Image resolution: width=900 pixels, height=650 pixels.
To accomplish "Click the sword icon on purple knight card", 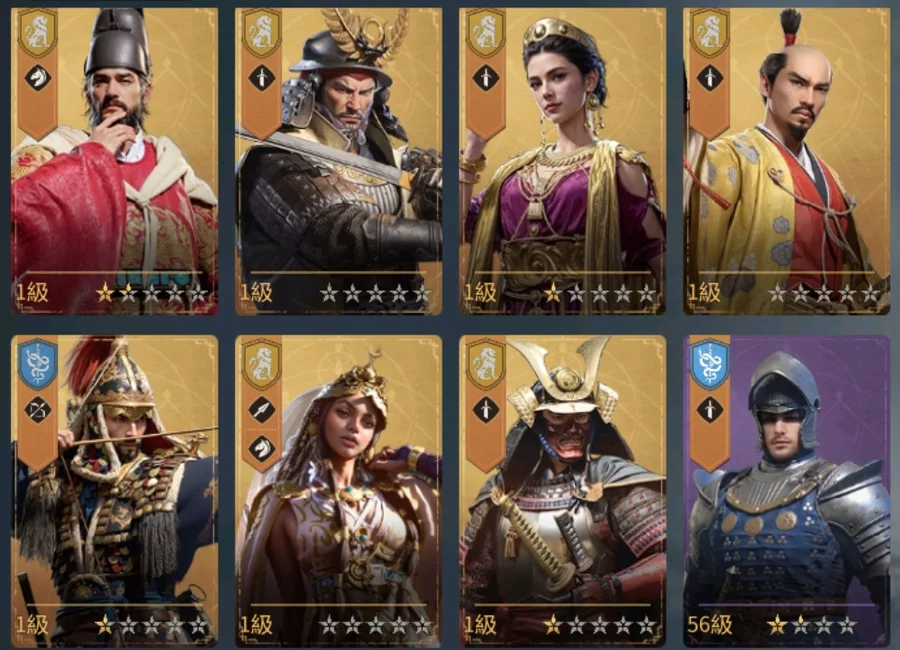I will tap(710, 409).
